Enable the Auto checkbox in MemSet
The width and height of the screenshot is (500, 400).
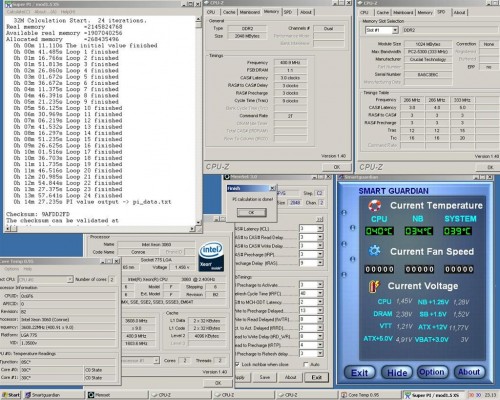306,364
